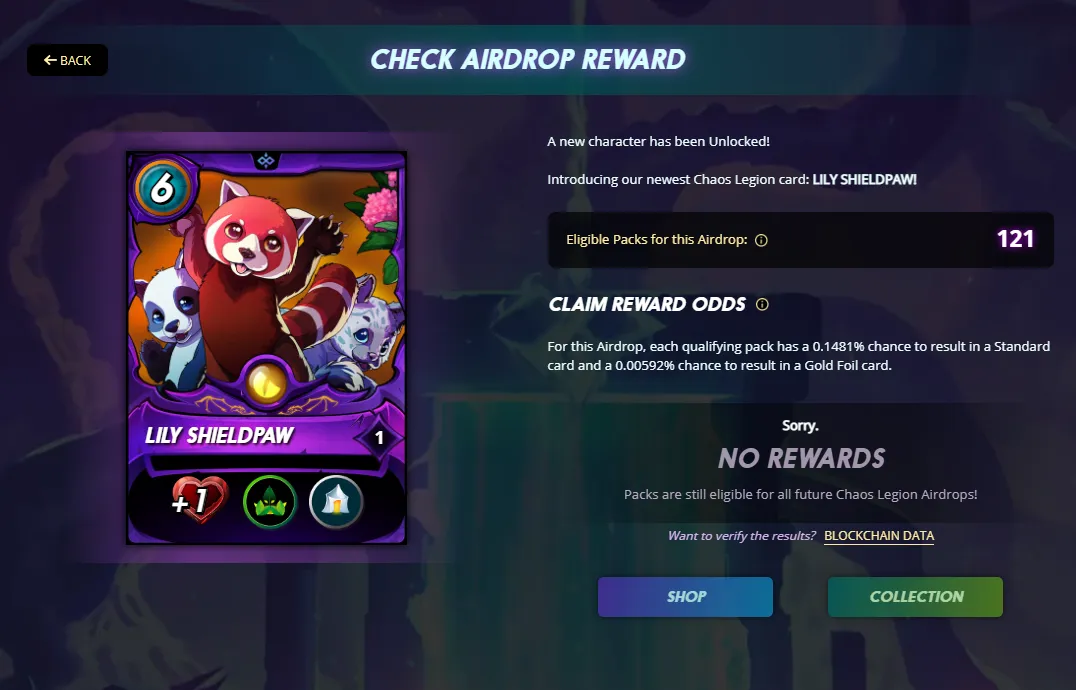
Task: Click the info icon beside Eligible Packs
Action: pos(761,240)
